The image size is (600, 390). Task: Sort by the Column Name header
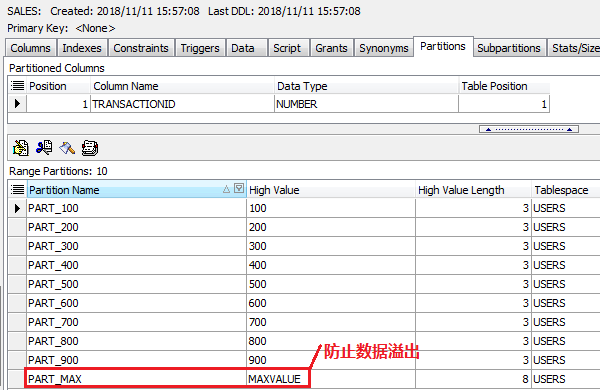[182, 86]
